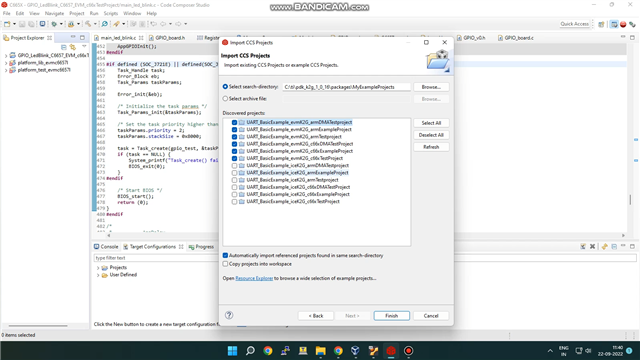Screen dimensions: 640x360
Task: Open the Run menu
Action: (x=94, y=13)
